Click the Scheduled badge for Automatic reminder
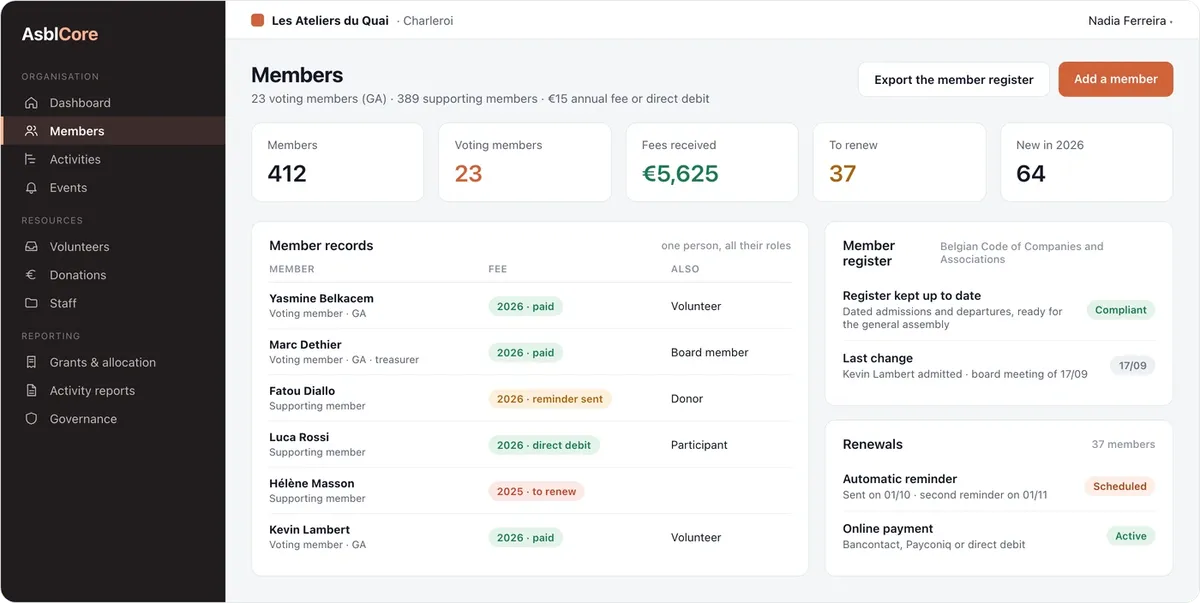Viewport: 1200px width, 603px height. (x=1120, y=487)
